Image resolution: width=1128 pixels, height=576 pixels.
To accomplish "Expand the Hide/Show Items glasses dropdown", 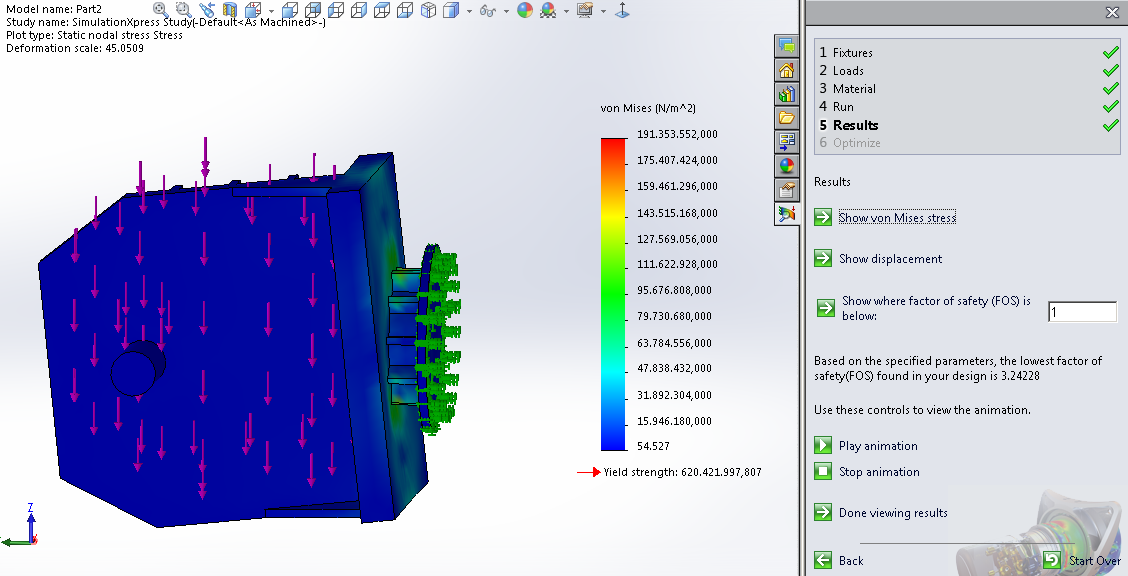I will (507, 11).
